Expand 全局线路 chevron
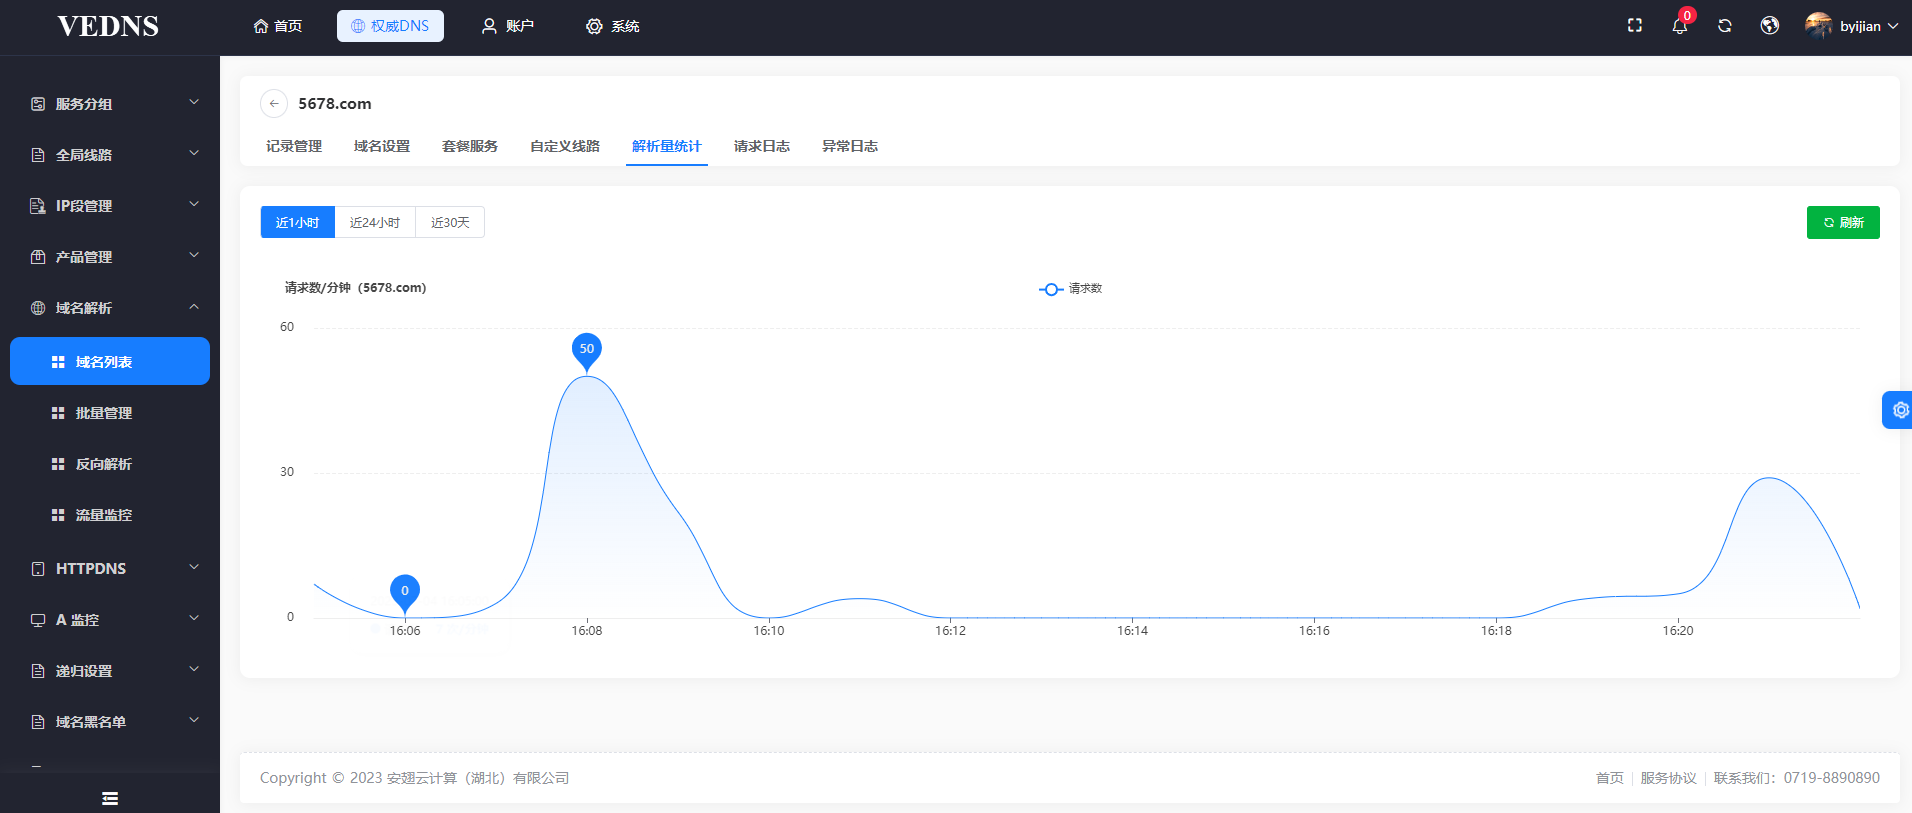 pyautogui.click(x=194, y=153)
